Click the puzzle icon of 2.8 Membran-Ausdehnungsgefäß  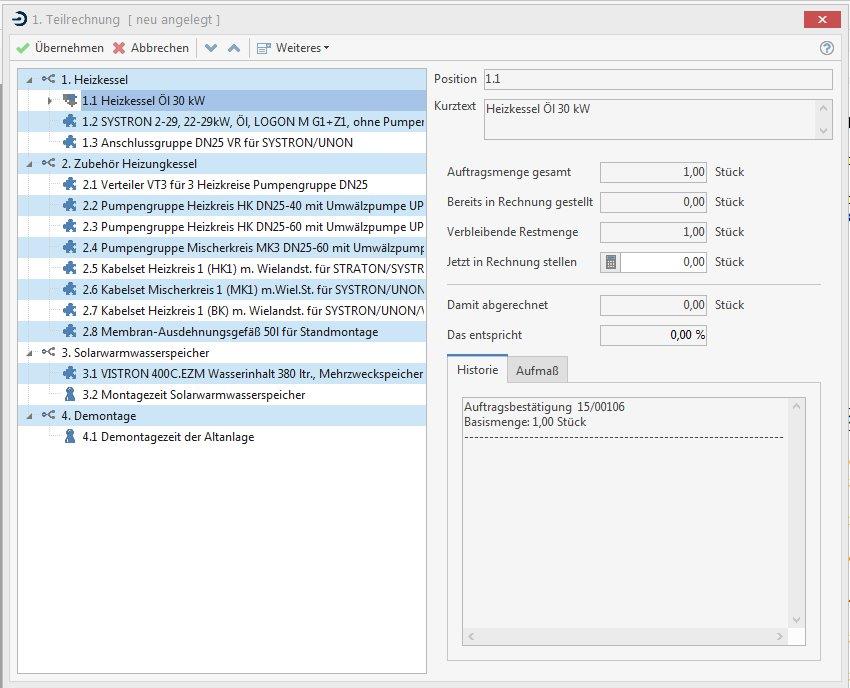pyautogui.click(x=69, y=331)
